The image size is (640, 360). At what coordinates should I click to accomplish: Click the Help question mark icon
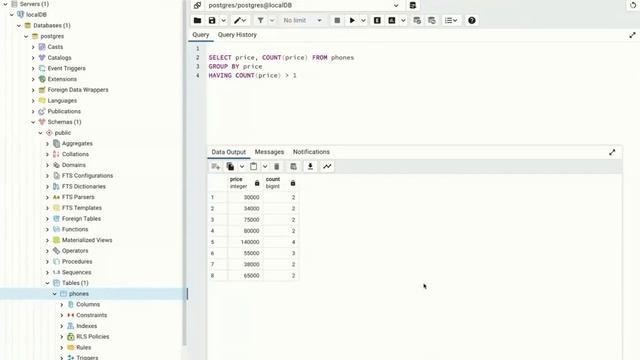471,20
